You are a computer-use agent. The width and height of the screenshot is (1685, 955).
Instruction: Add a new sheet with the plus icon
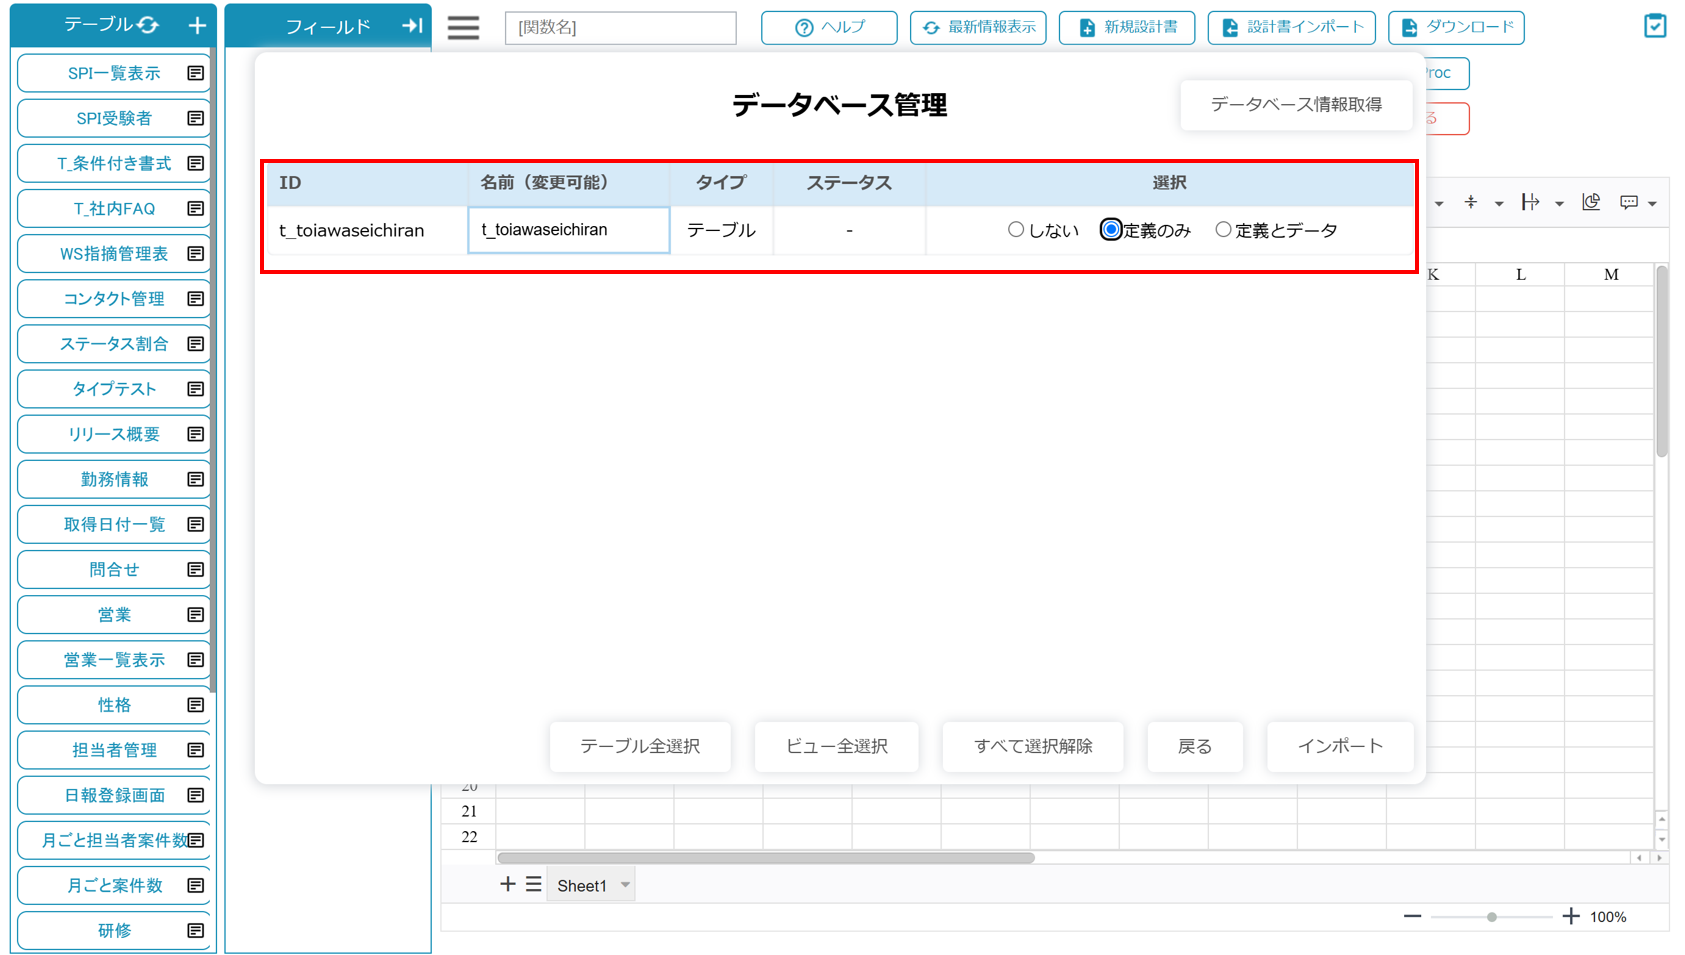click(x=508, y=884)
